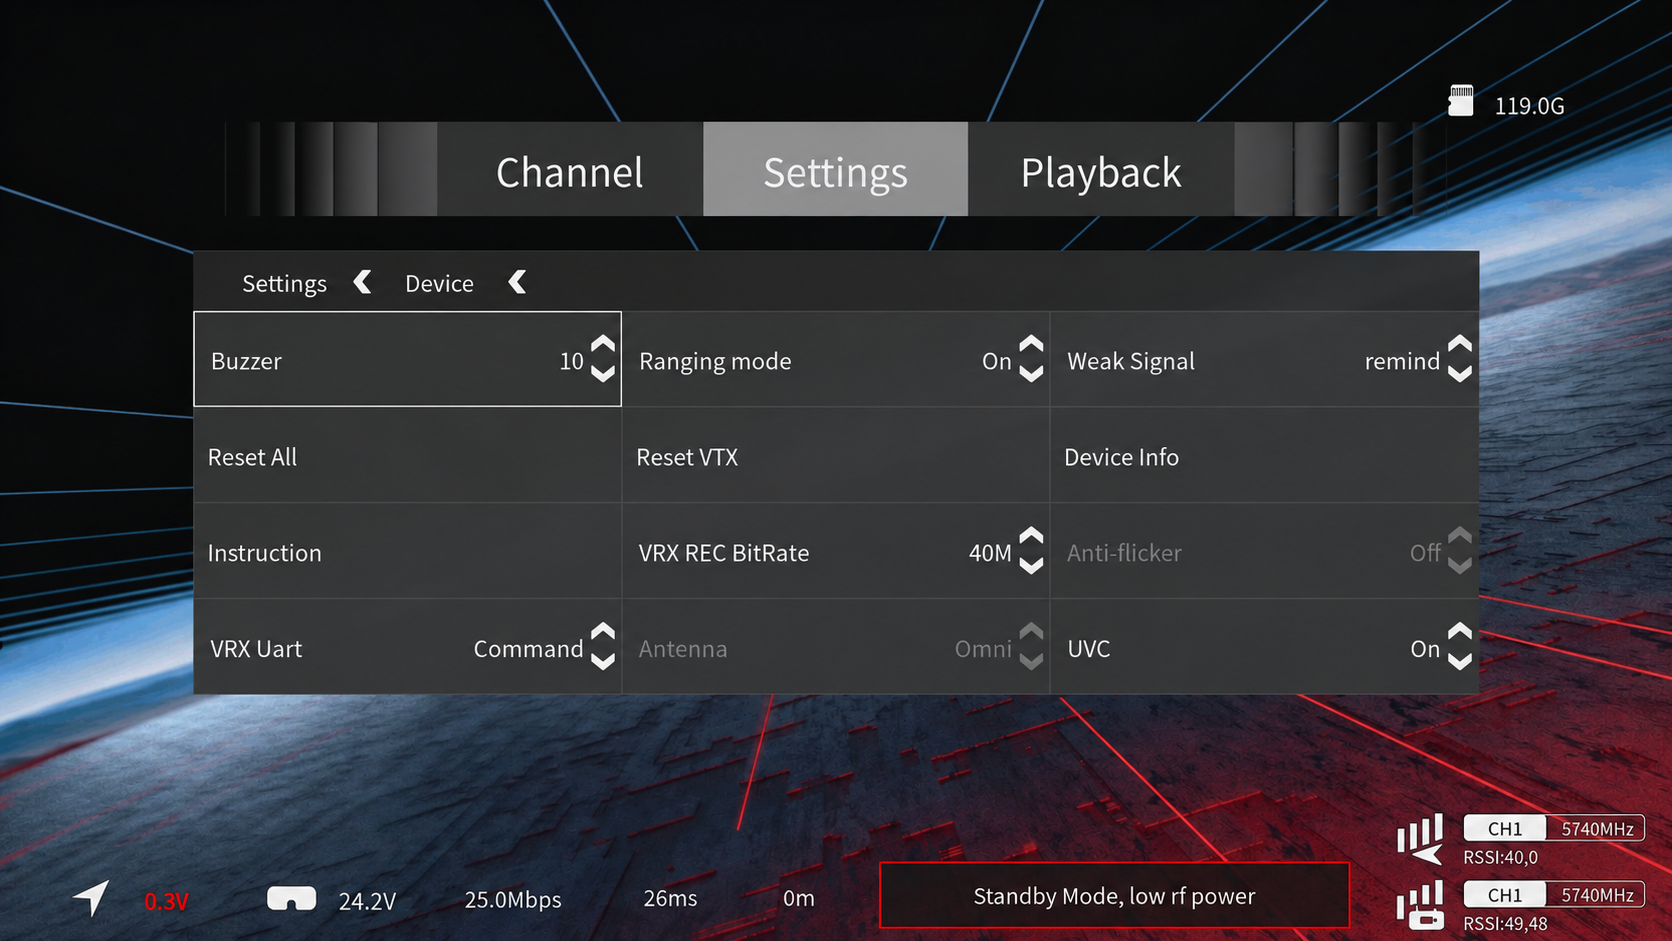Raise VRX REC BitRate with up arrow
This screenshot has width=1672, height=941.
pos(1031,536)
